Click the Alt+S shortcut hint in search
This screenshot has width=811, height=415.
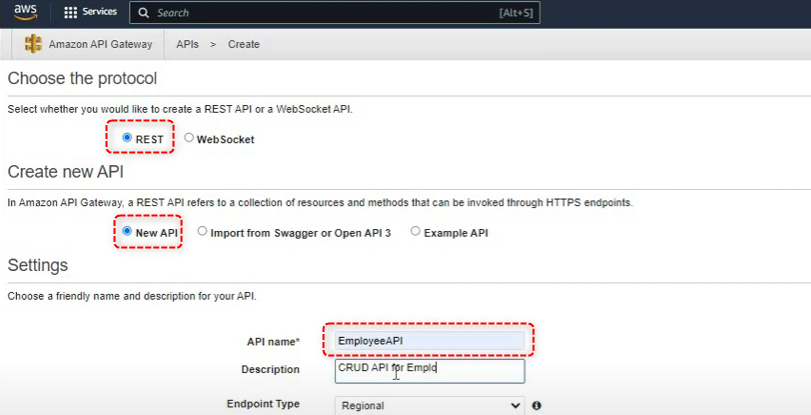click(x=516, y=13)
